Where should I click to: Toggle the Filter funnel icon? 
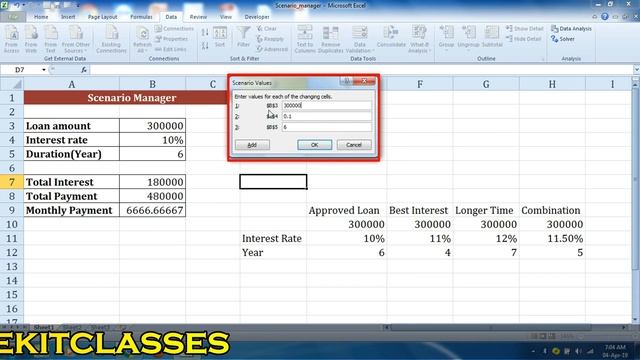(x=244, y=37)
